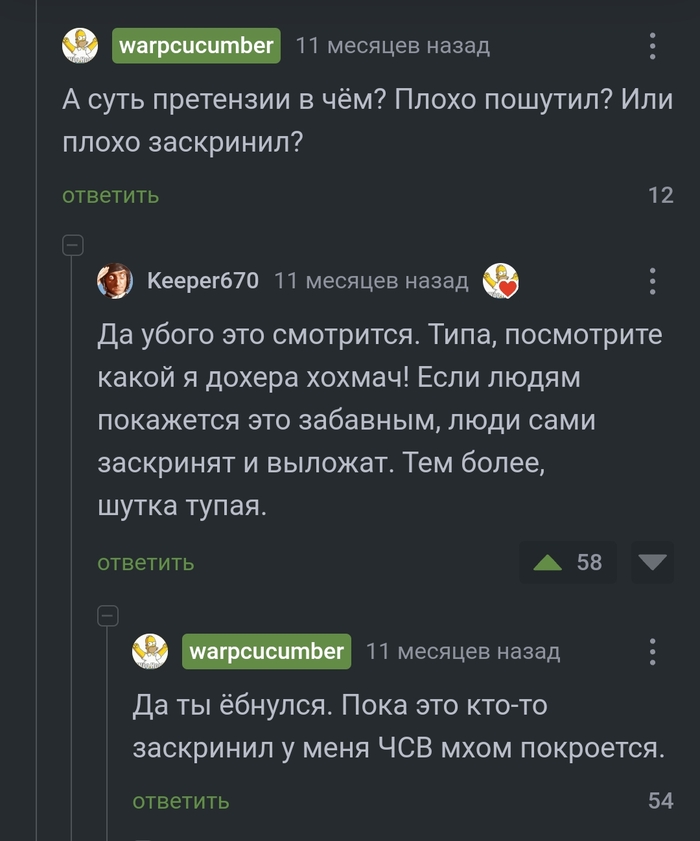This screenshot has height=841, width=700.
Task: Collapse the nested warpcucumber reply thread
Action: point(108,615)
